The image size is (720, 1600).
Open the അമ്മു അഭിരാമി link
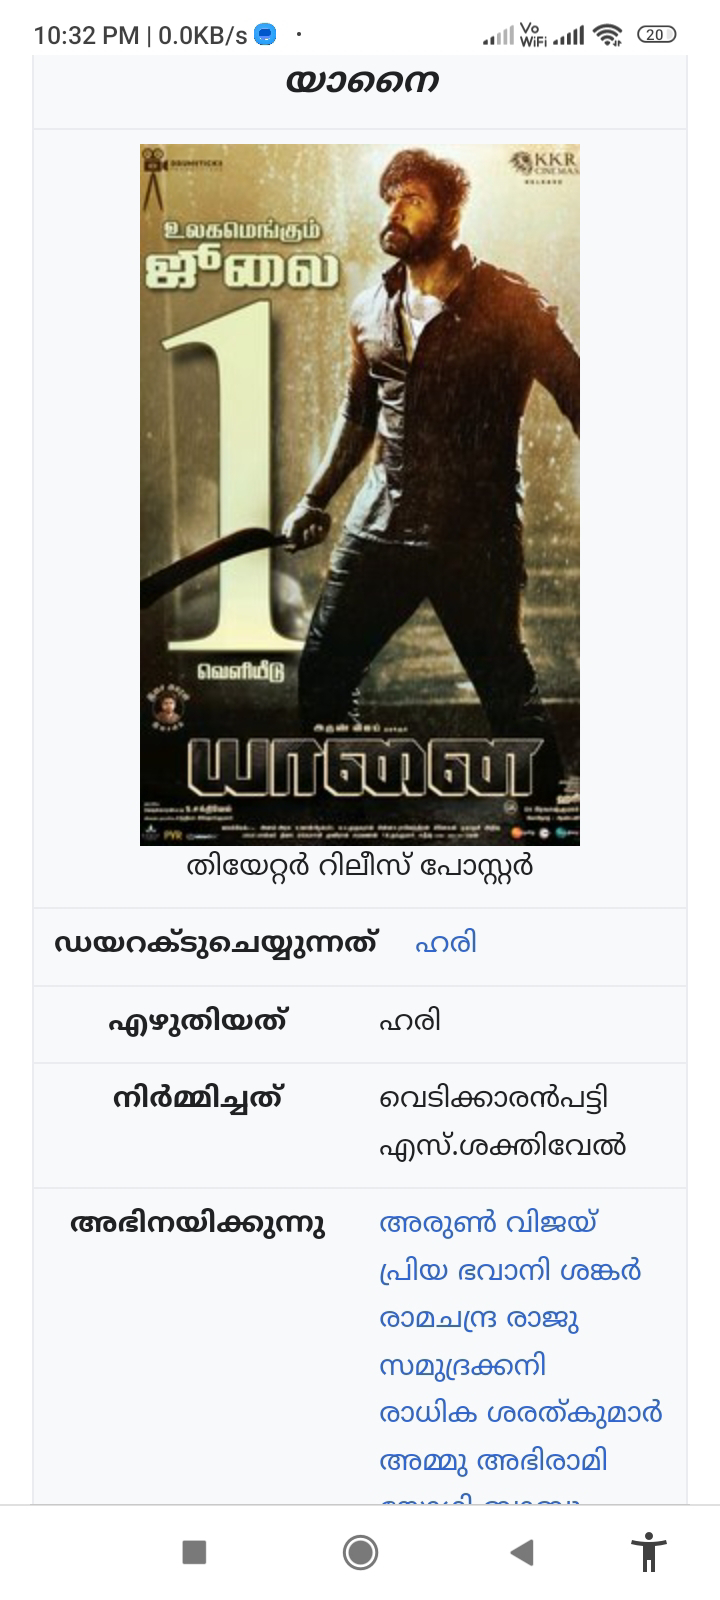point(493,1461)
